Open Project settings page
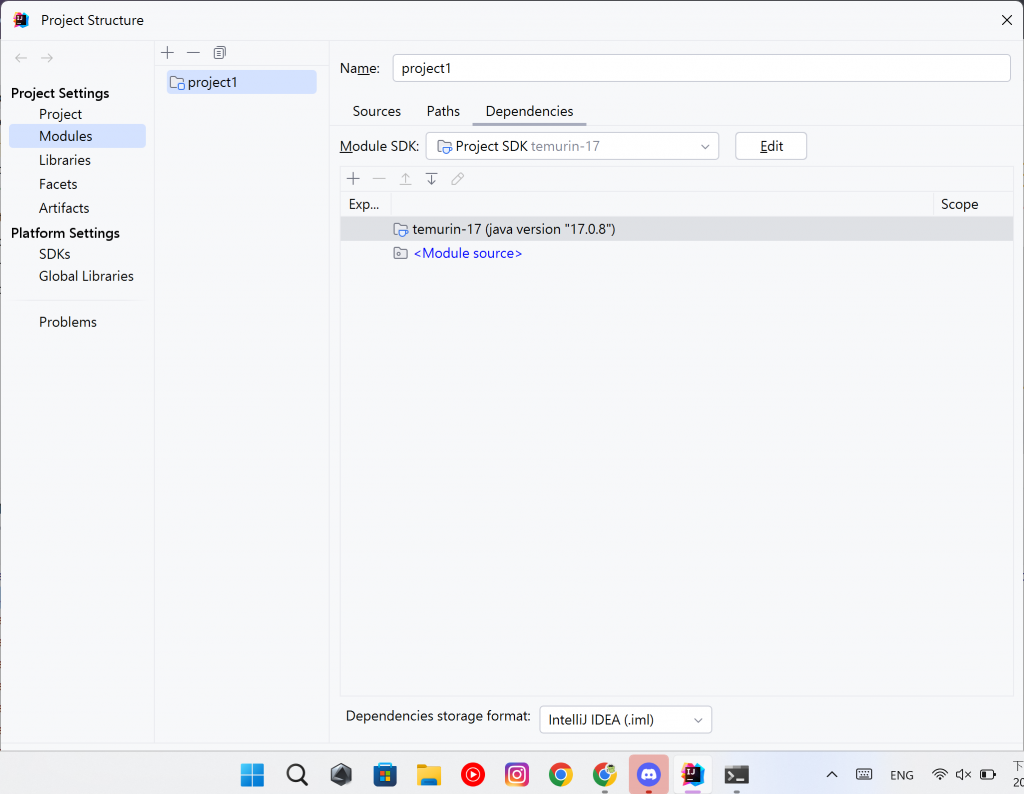Image resolution: width=1024 pixels, height=794 pixels. [x=60, y=114]
